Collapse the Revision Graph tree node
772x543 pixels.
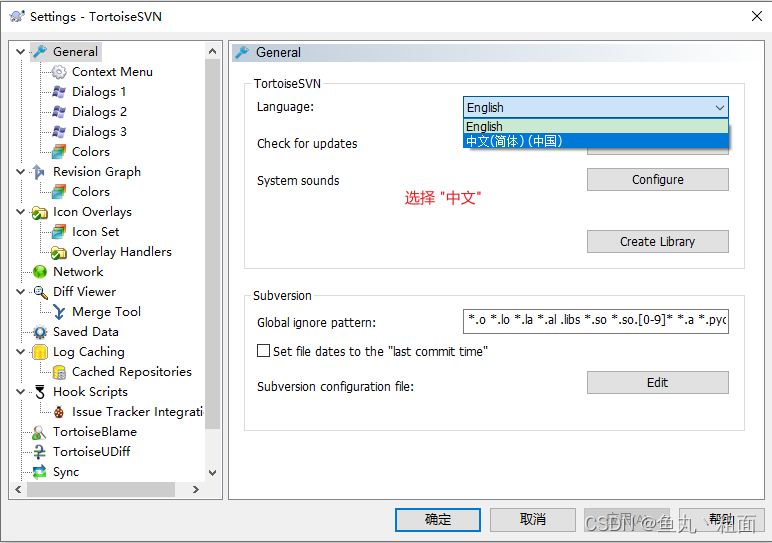tap(20, 172)
